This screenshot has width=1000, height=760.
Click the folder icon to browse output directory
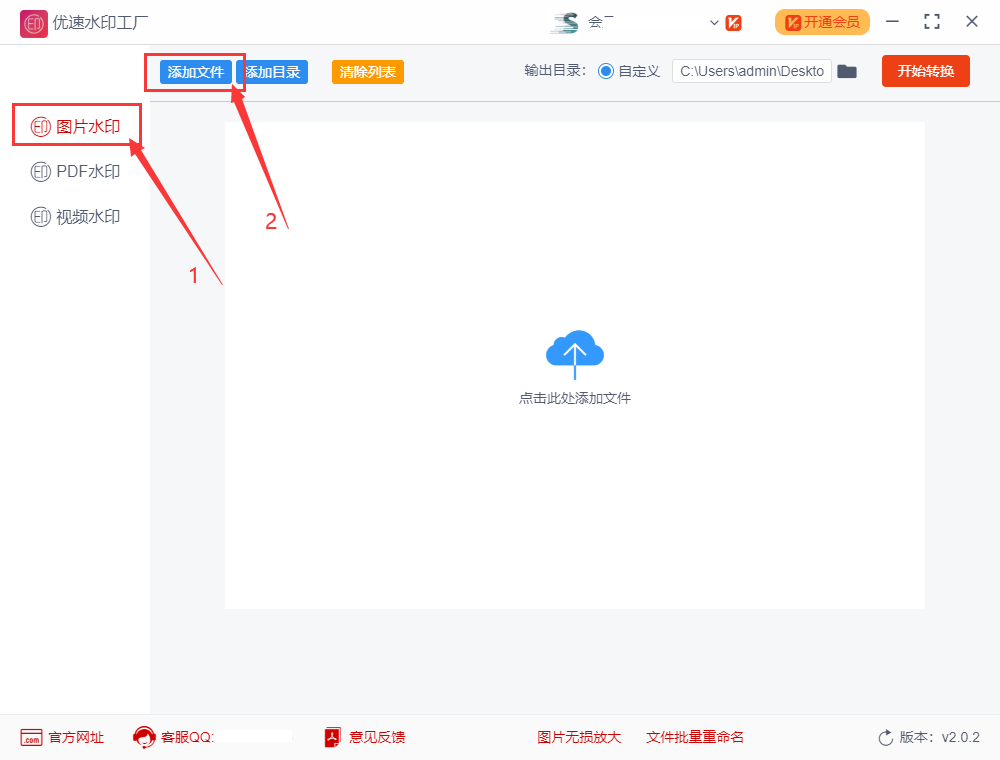[x=847, y=71]
